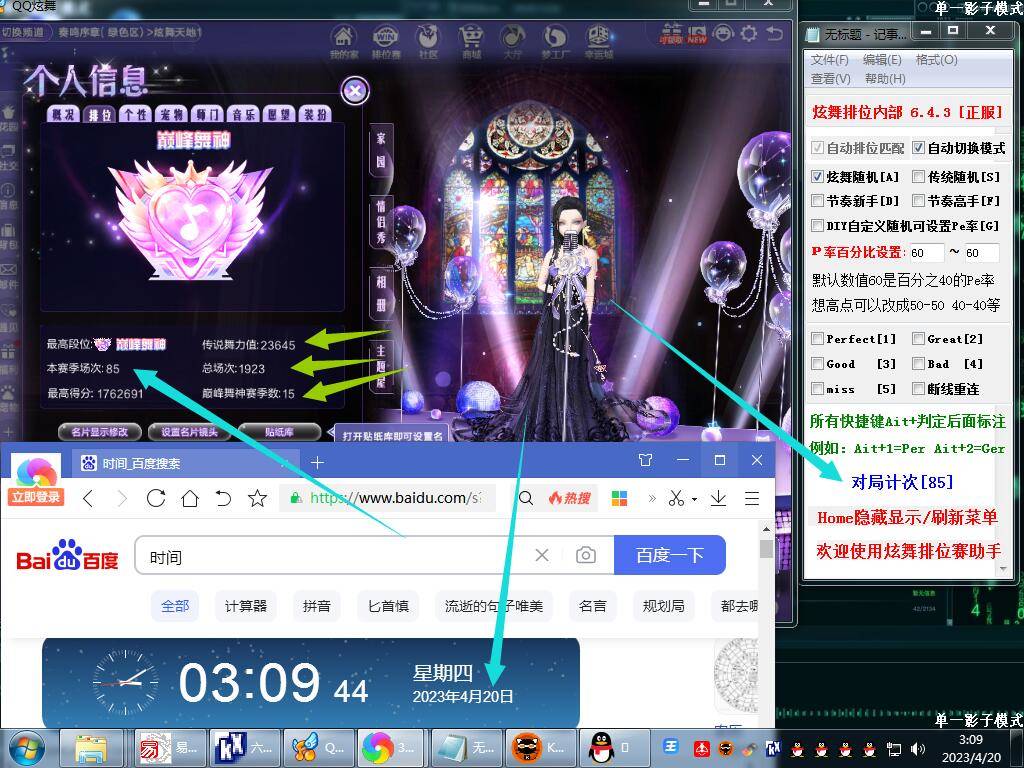1024x768 pixels.
Task: Switch to 概况 tab in 个人信息
Action: tap(63, 114)
